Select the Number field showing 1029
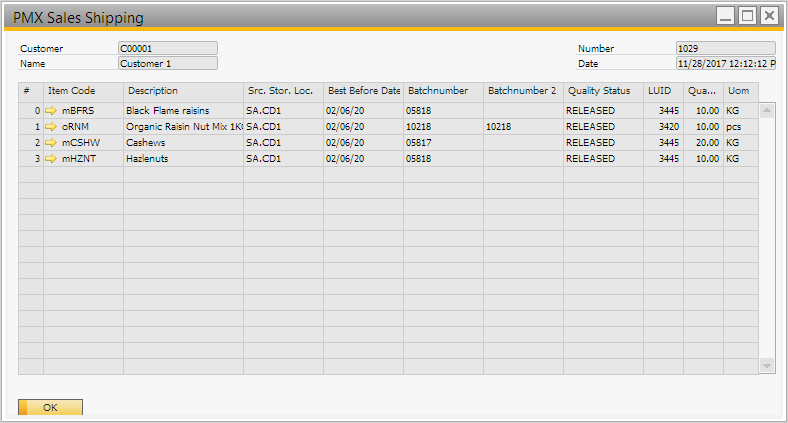Viewport: 788px width, 423px height. tap(725, 48)
